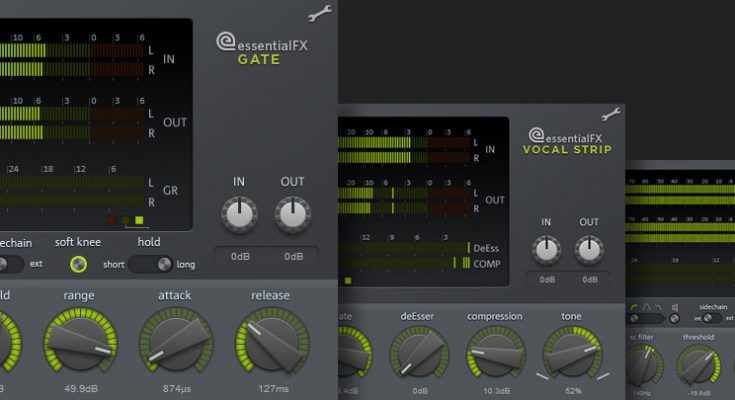Click the Gate range value 49.9dB
The height and width of the screenshot is (400, 735).
(79, 388)
